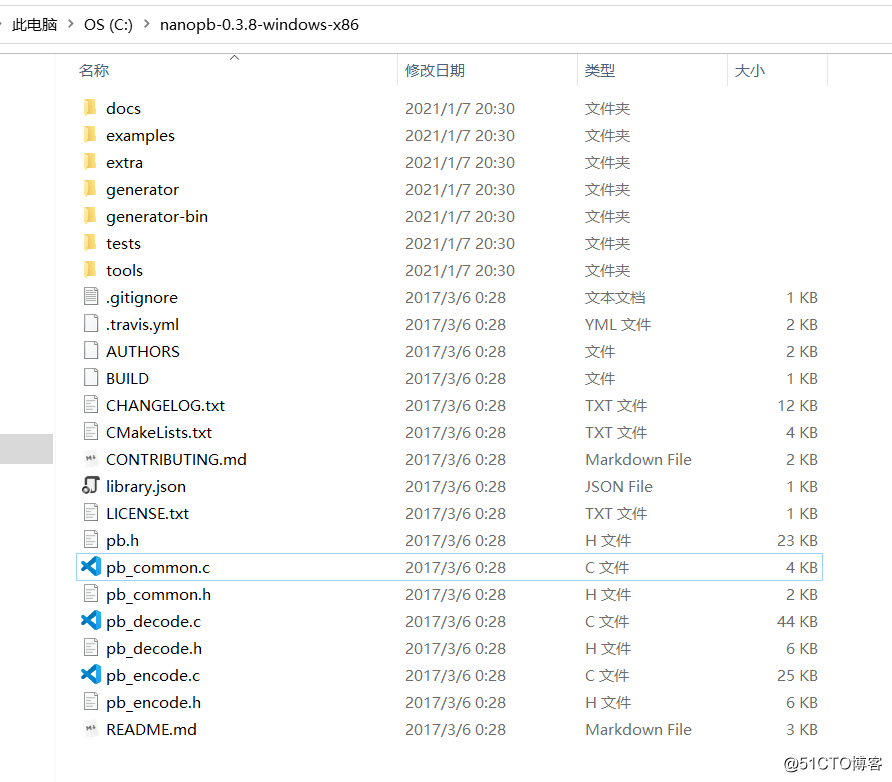Expand the chevron after OS (C:)
This screenshot has height=782, width=892.
click(147, 24)
